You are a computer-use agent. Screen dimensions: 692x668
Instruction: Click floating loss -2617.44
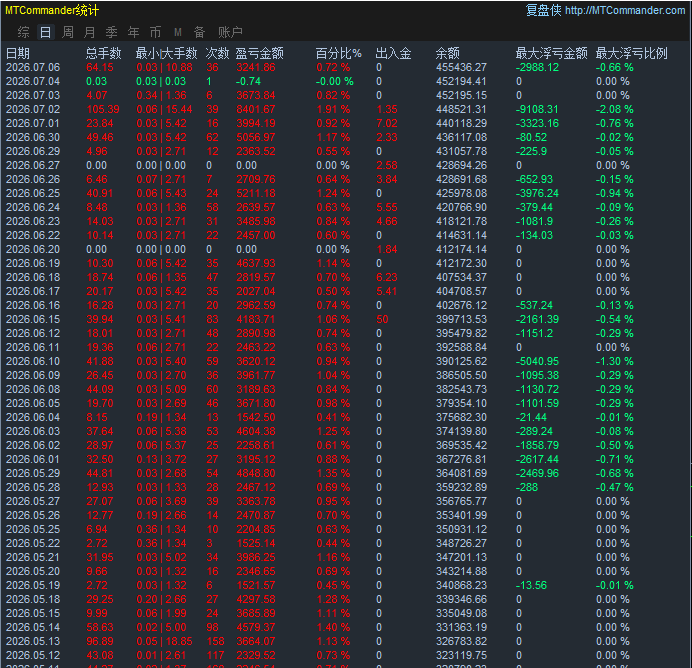click(x=537, y=459)
